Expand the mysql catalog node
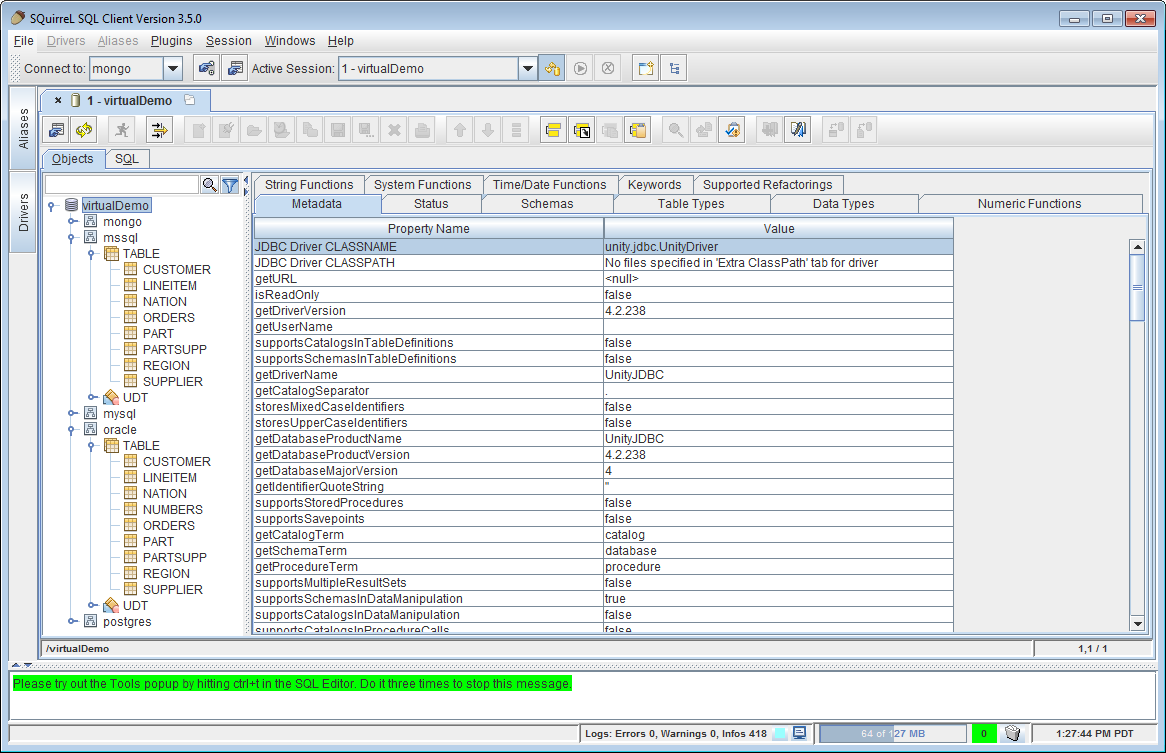The image size is (1166, 753). pyautogui.click(x=72, y=414)
